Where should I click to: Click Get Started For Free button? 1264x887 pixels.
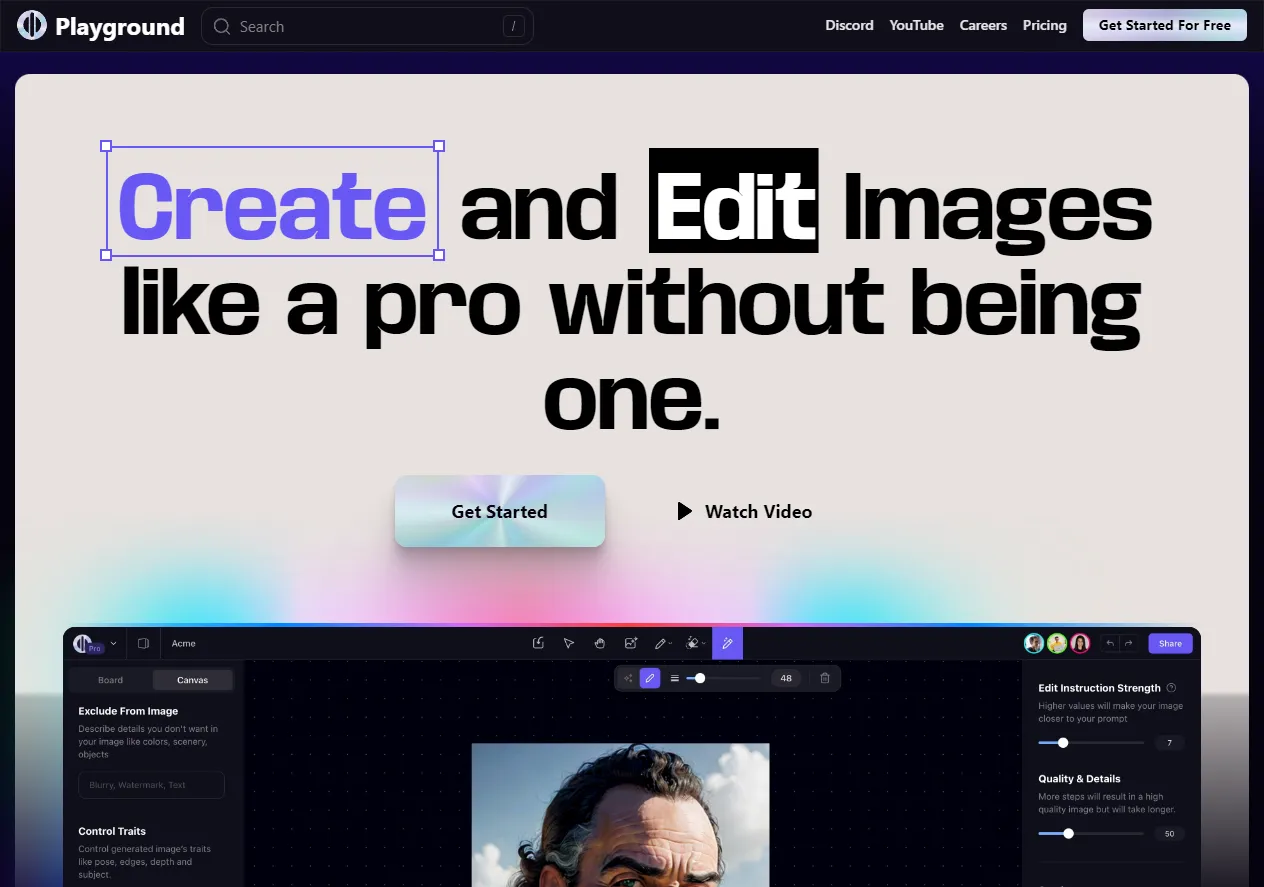1165,25
